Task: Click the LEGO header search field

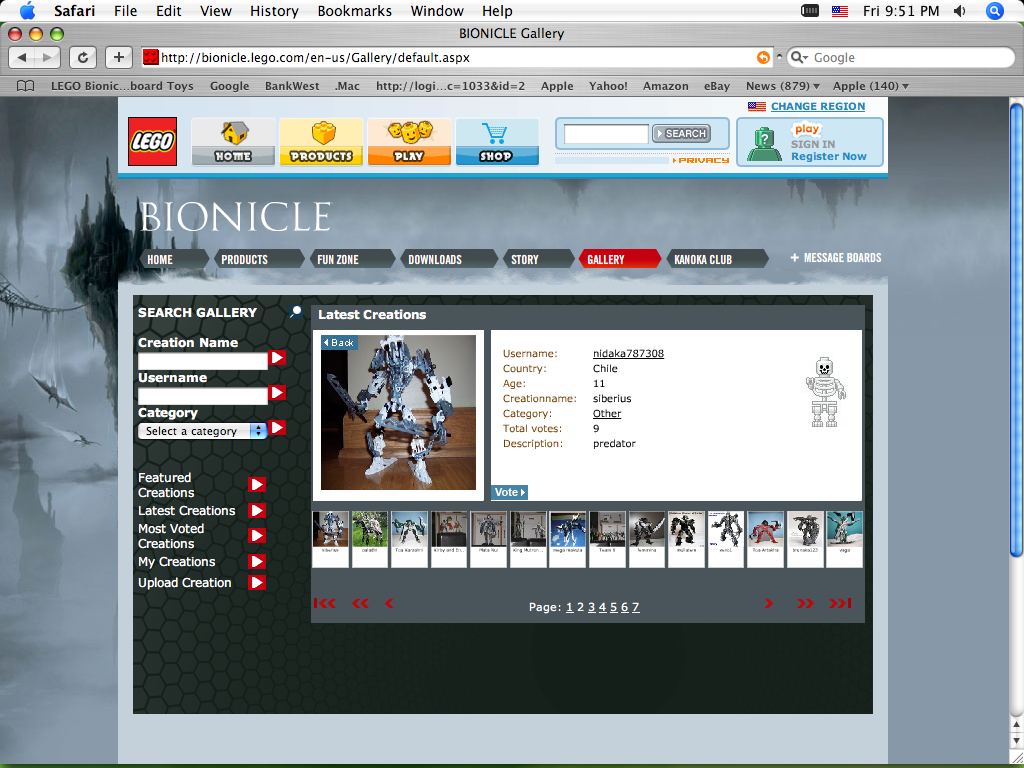Action: click(606, 134)
